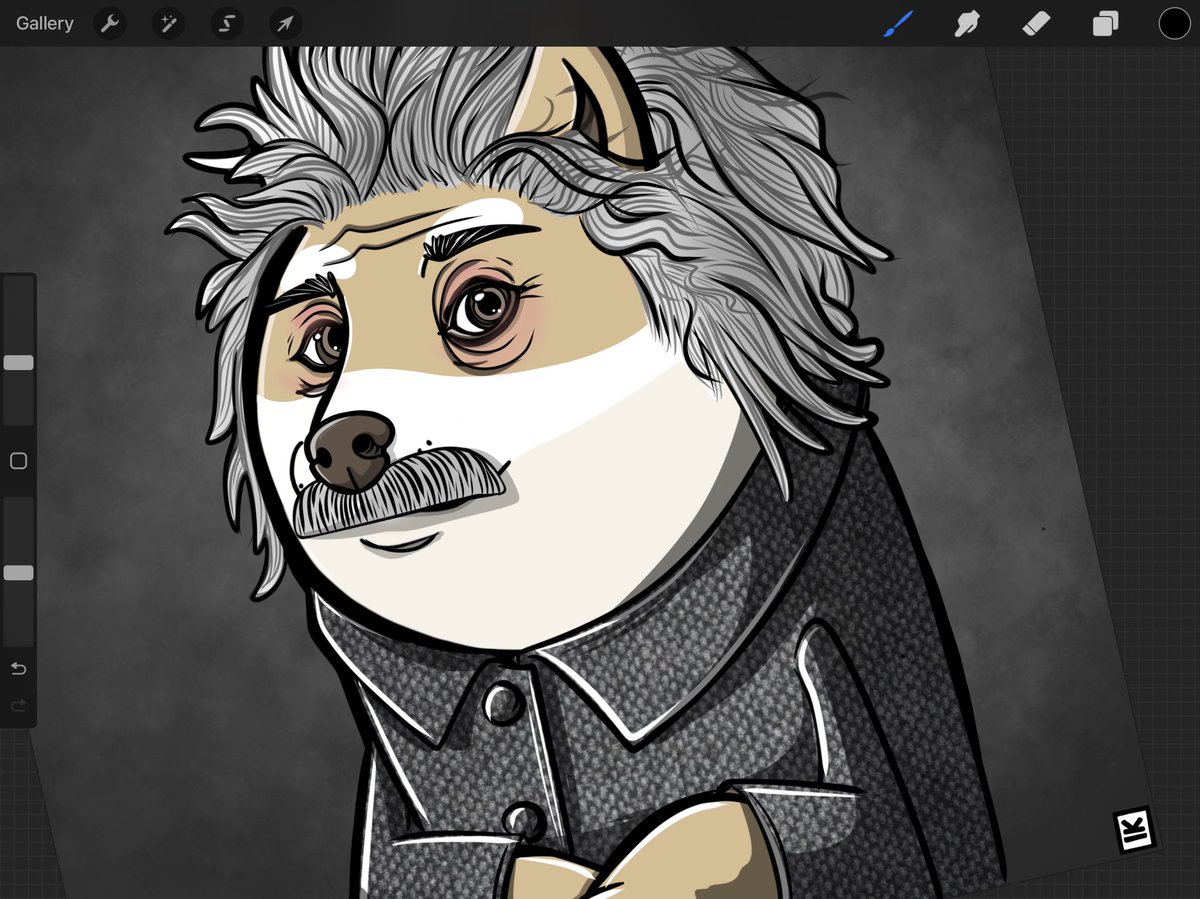Open the Adjustments magic wand menu

tap(168, 23)
